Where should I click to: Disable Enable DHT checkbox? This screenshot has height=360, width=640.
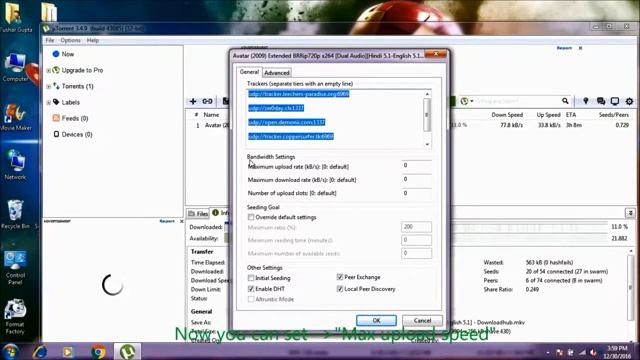[x=251, y=289]
